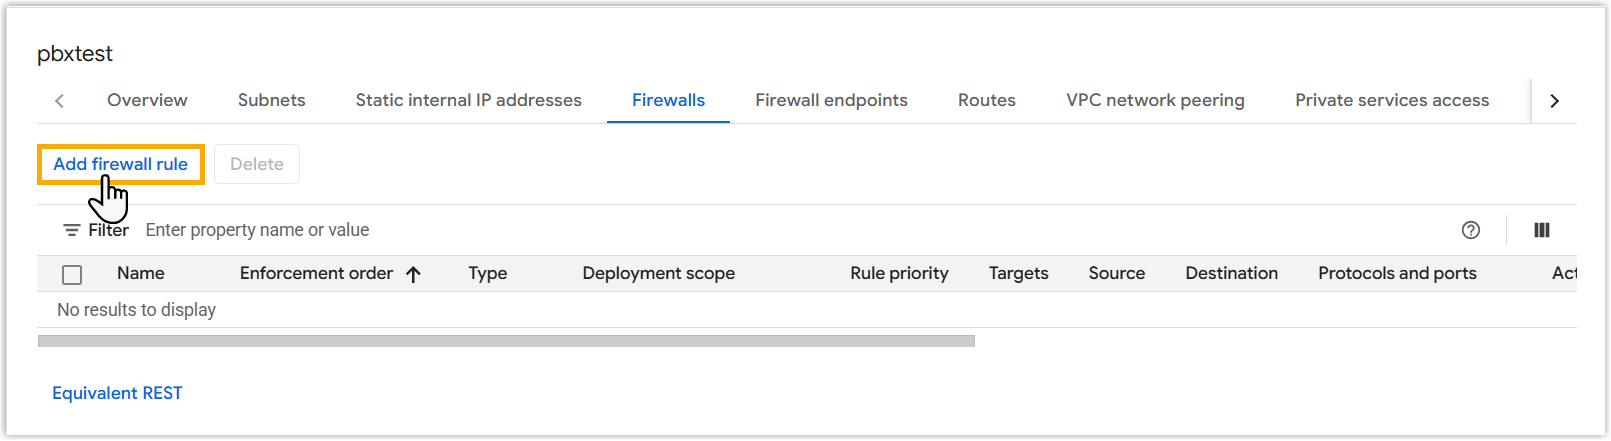Click the Enforcement order sort arrow

tap(414, 274)
